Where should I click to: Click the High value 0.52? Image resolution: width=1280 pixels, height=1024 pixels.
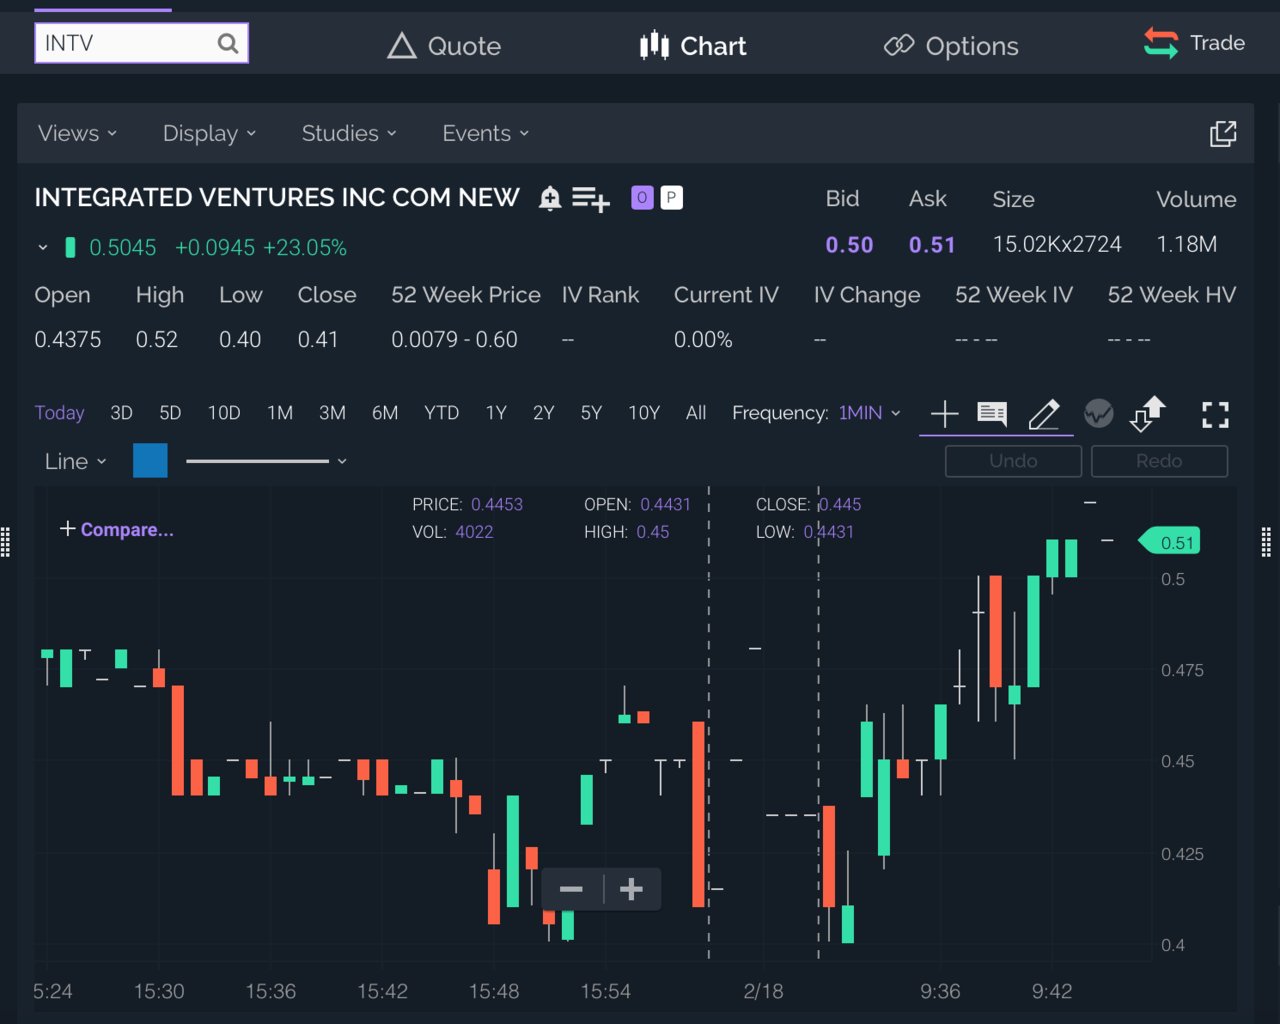(157, 340)
